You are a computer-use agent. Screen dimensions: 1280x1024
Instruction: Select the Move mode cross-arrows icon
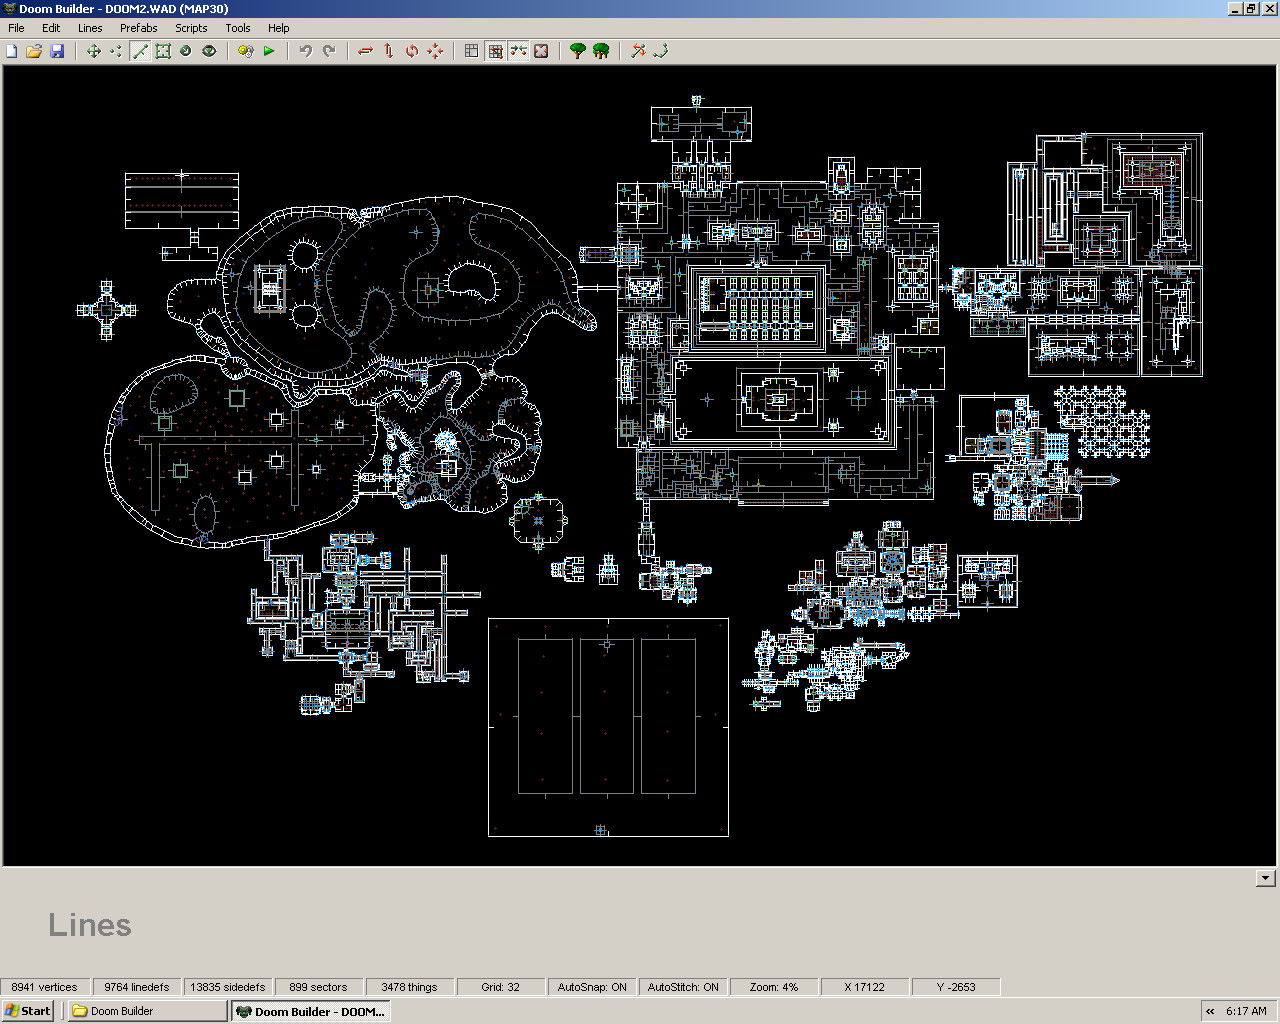[93, 51]
